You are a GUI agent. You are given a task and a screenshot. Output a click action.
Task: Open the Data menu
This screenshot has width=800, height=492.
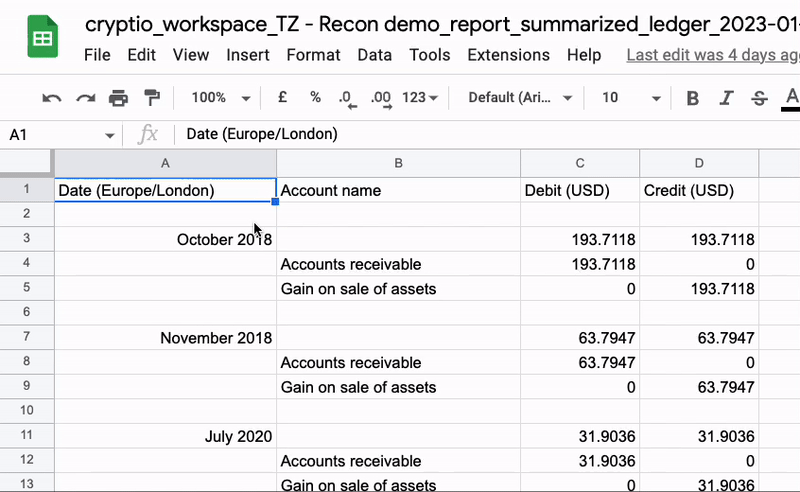pyautogui.click(x=374, y=55)
